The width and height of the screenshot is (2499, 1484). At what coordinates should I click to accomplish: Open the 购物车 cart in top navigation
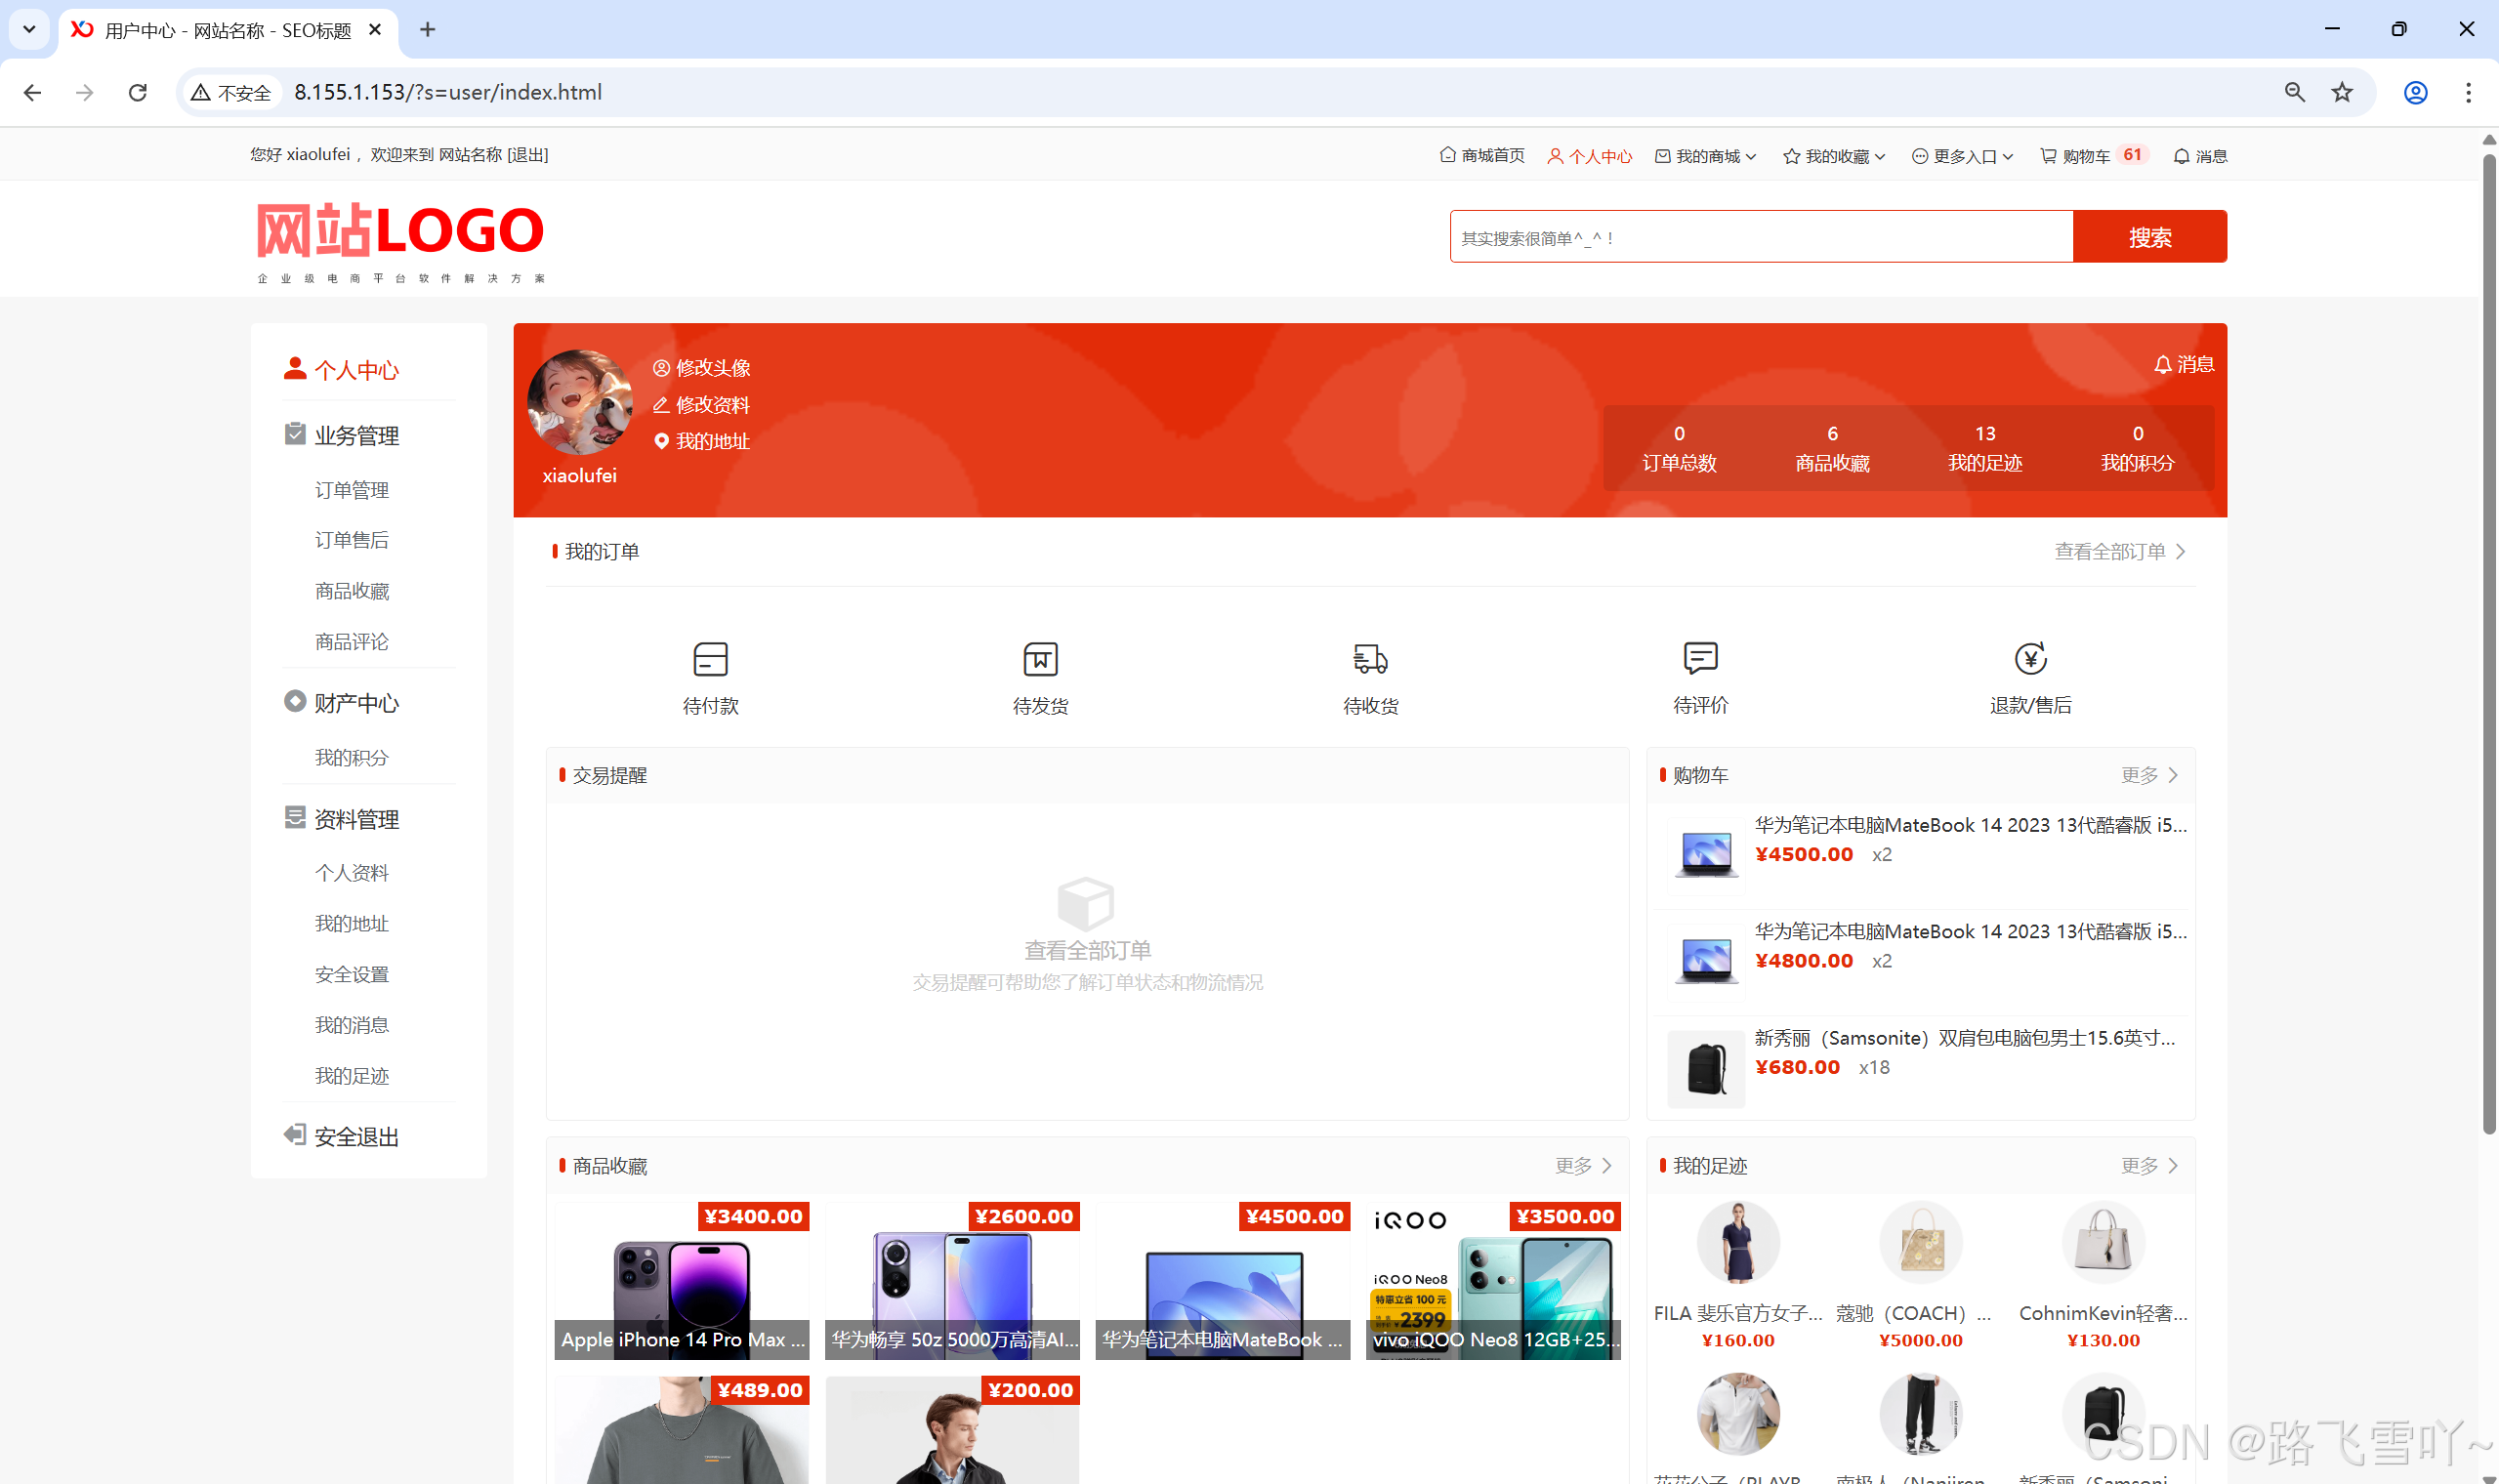pyautogui.click(x=2086, y=156)
